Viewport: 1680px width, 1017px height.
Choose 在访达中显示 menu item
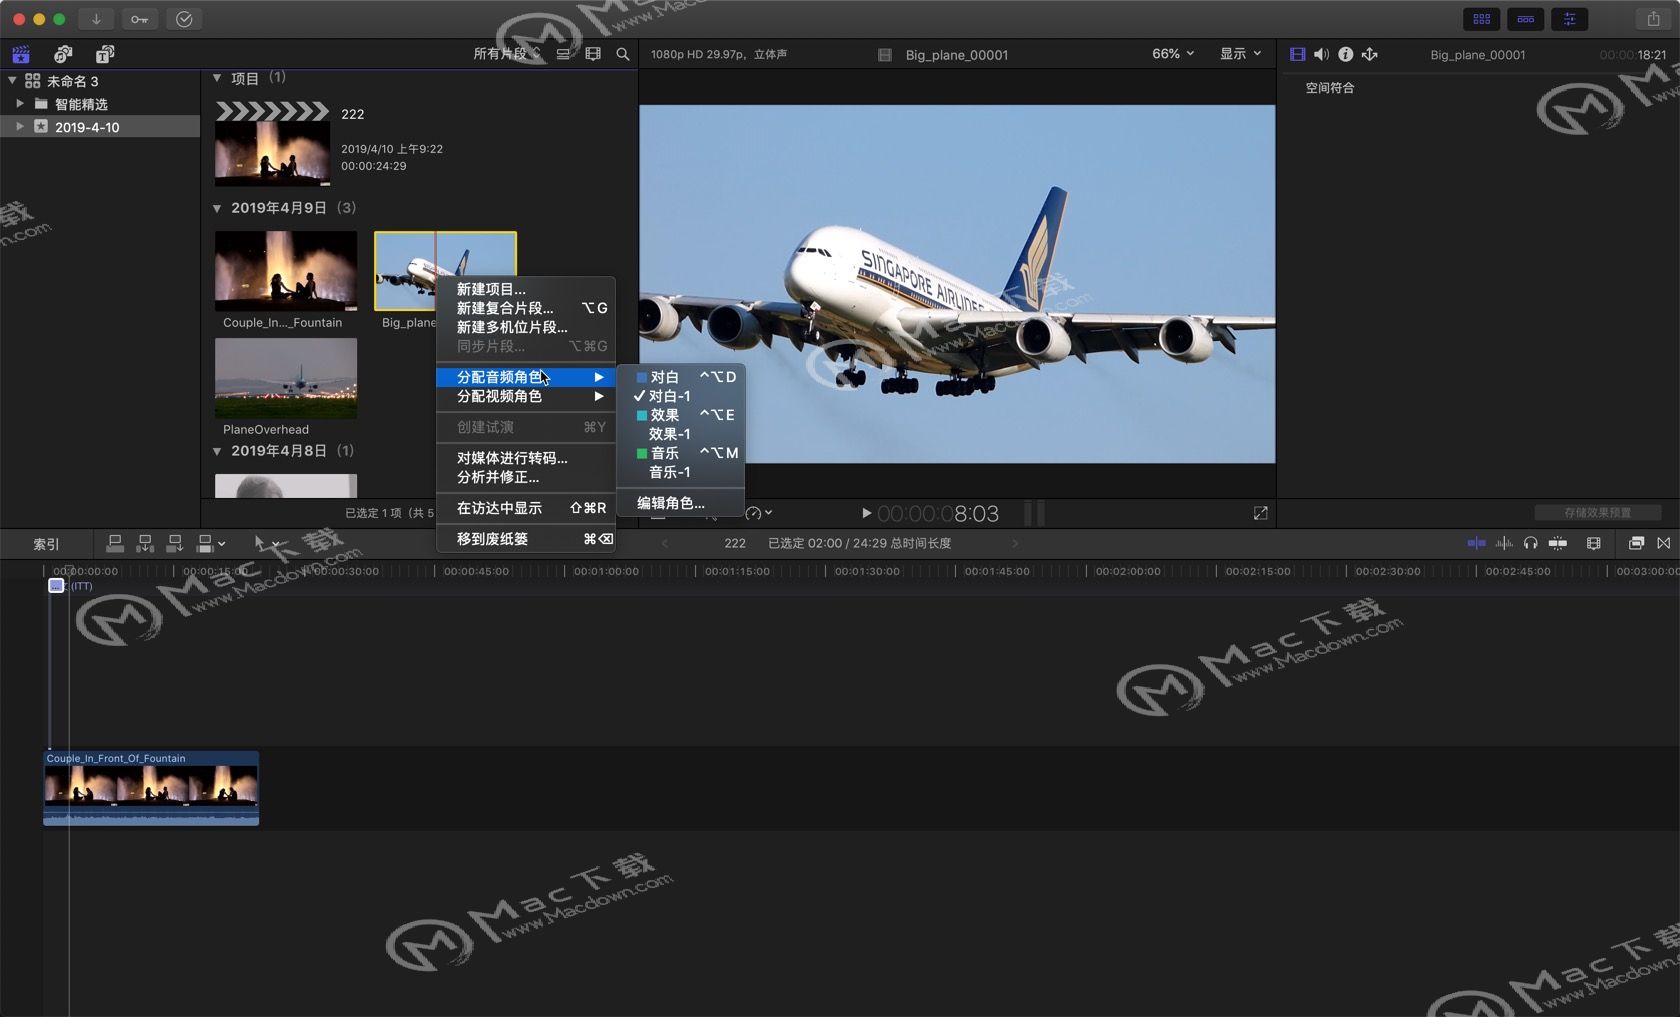coord(526,508)
